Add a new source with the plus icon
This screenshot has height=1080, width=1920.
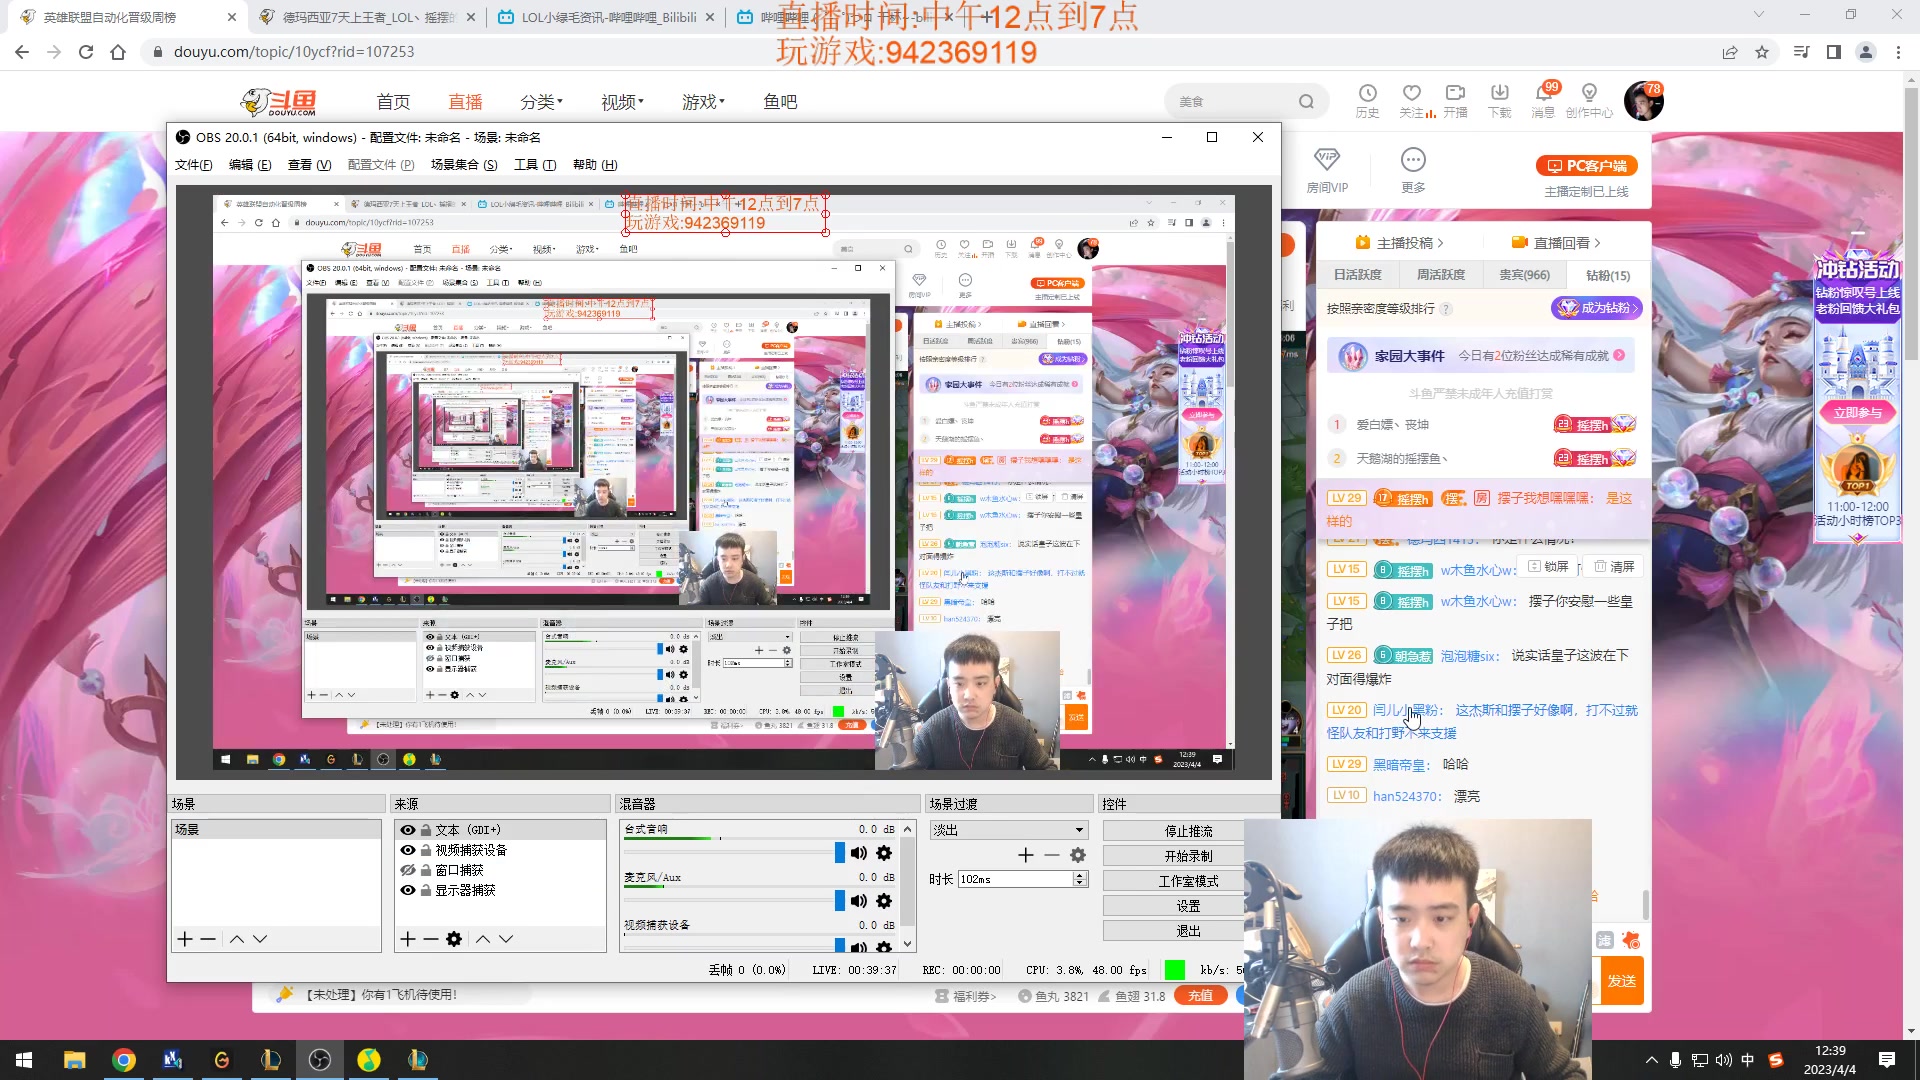tap(407, 939)
